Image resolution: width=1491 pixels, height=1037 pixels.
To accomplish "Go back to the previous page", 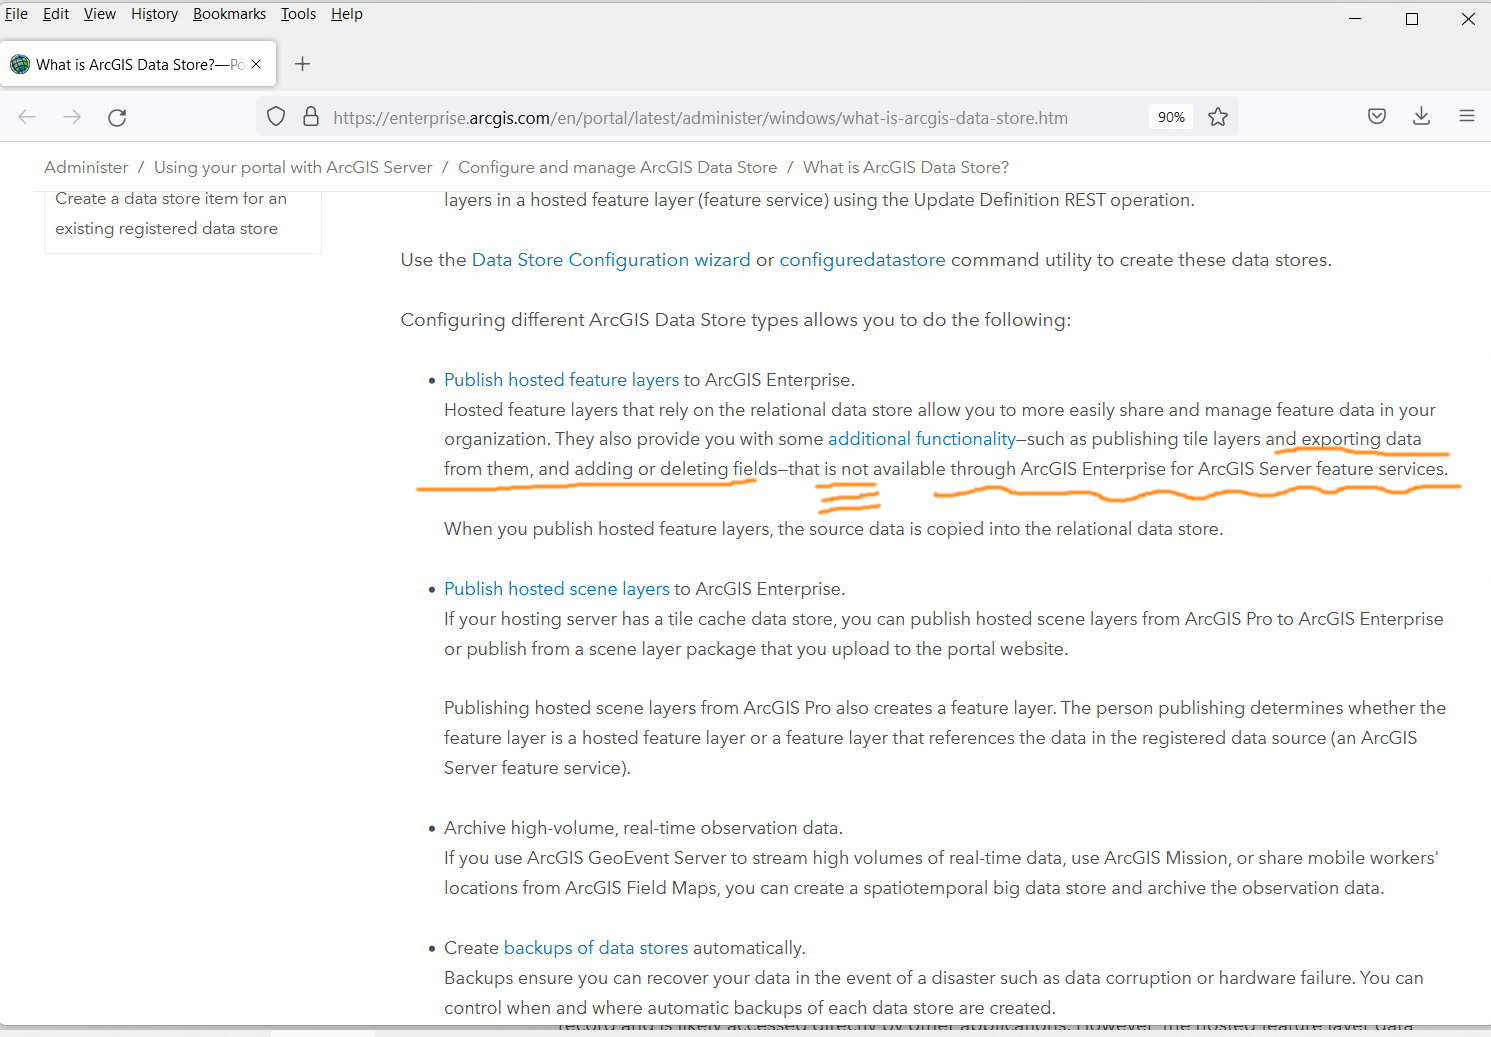I will [x=27, y=117].
